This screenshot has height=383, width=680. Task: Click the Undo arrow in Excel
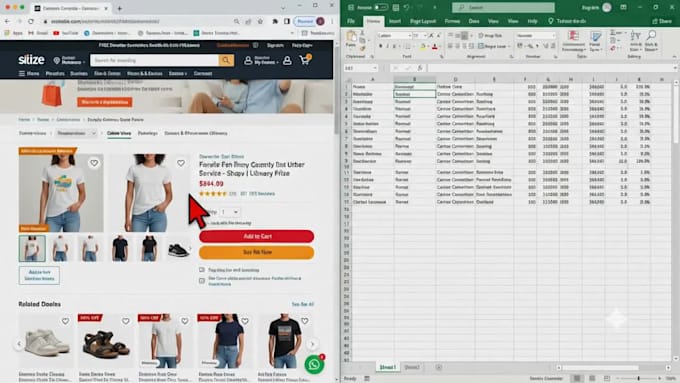point(406,7)
